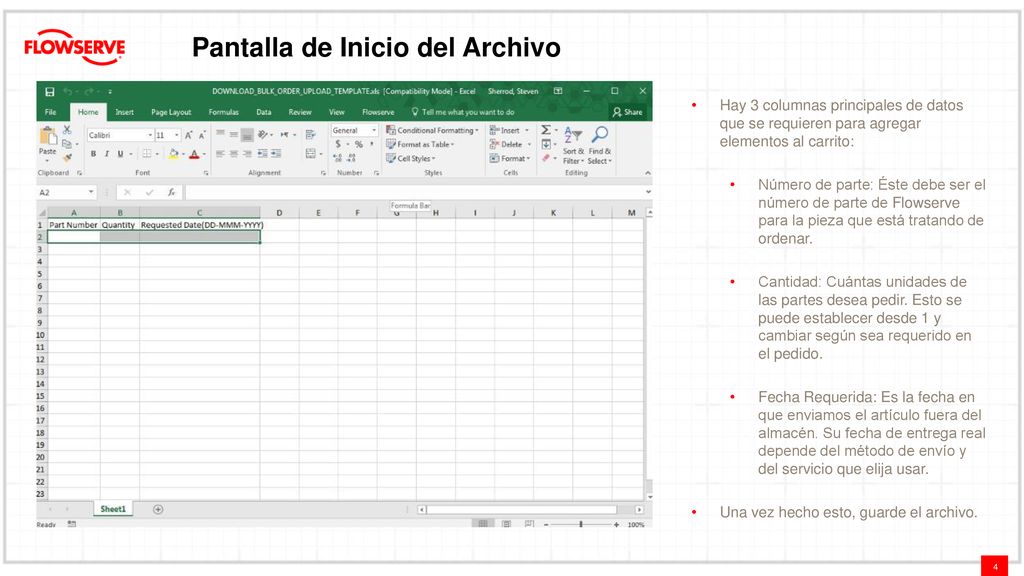
Task: Click the Merge & Center icon
Action: pos(310,153)
